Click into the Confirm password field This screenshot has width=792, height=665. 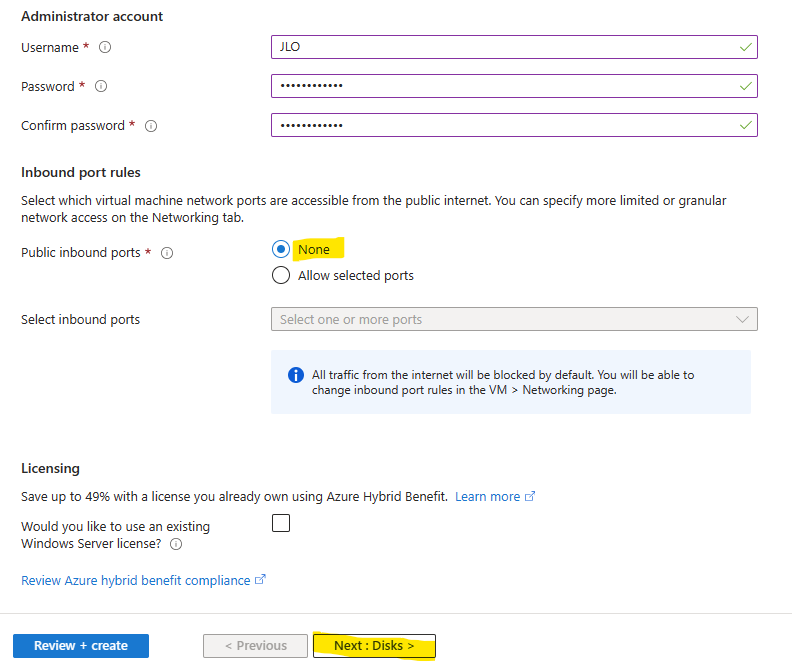tap(514, 125)
